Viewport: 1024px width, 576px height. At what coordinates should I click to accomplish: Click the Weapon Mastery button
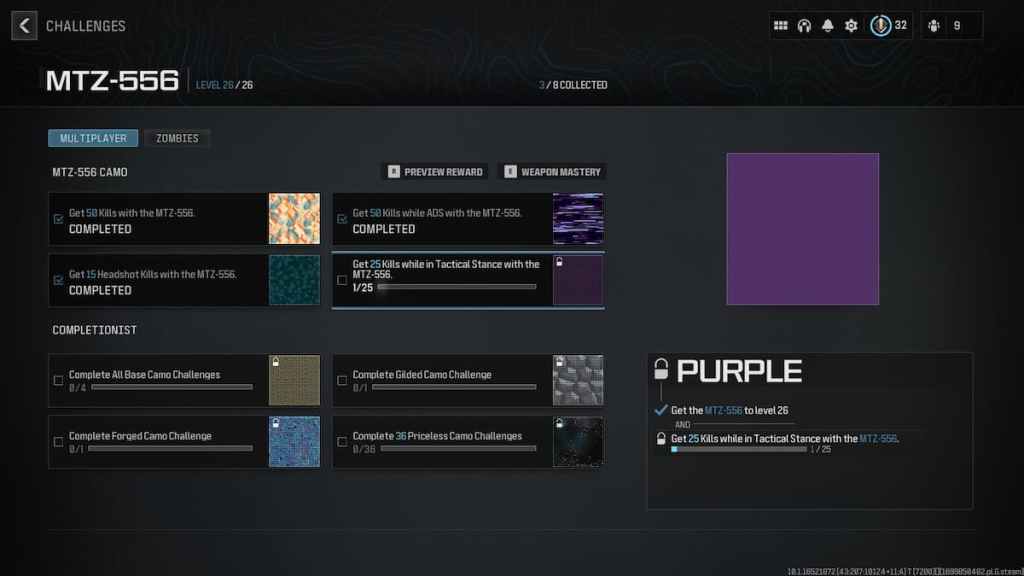[552, 172]
